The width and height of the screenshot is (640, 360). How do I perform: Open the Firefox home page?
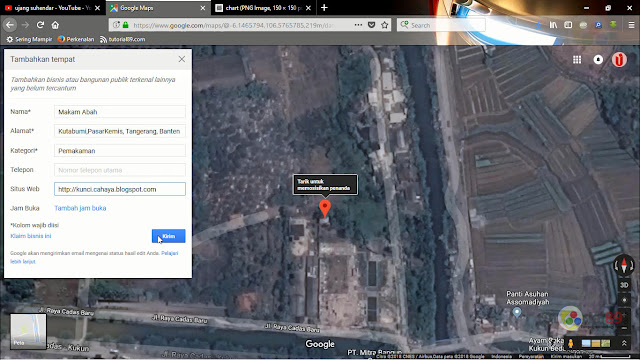click(x=55, y=25)
